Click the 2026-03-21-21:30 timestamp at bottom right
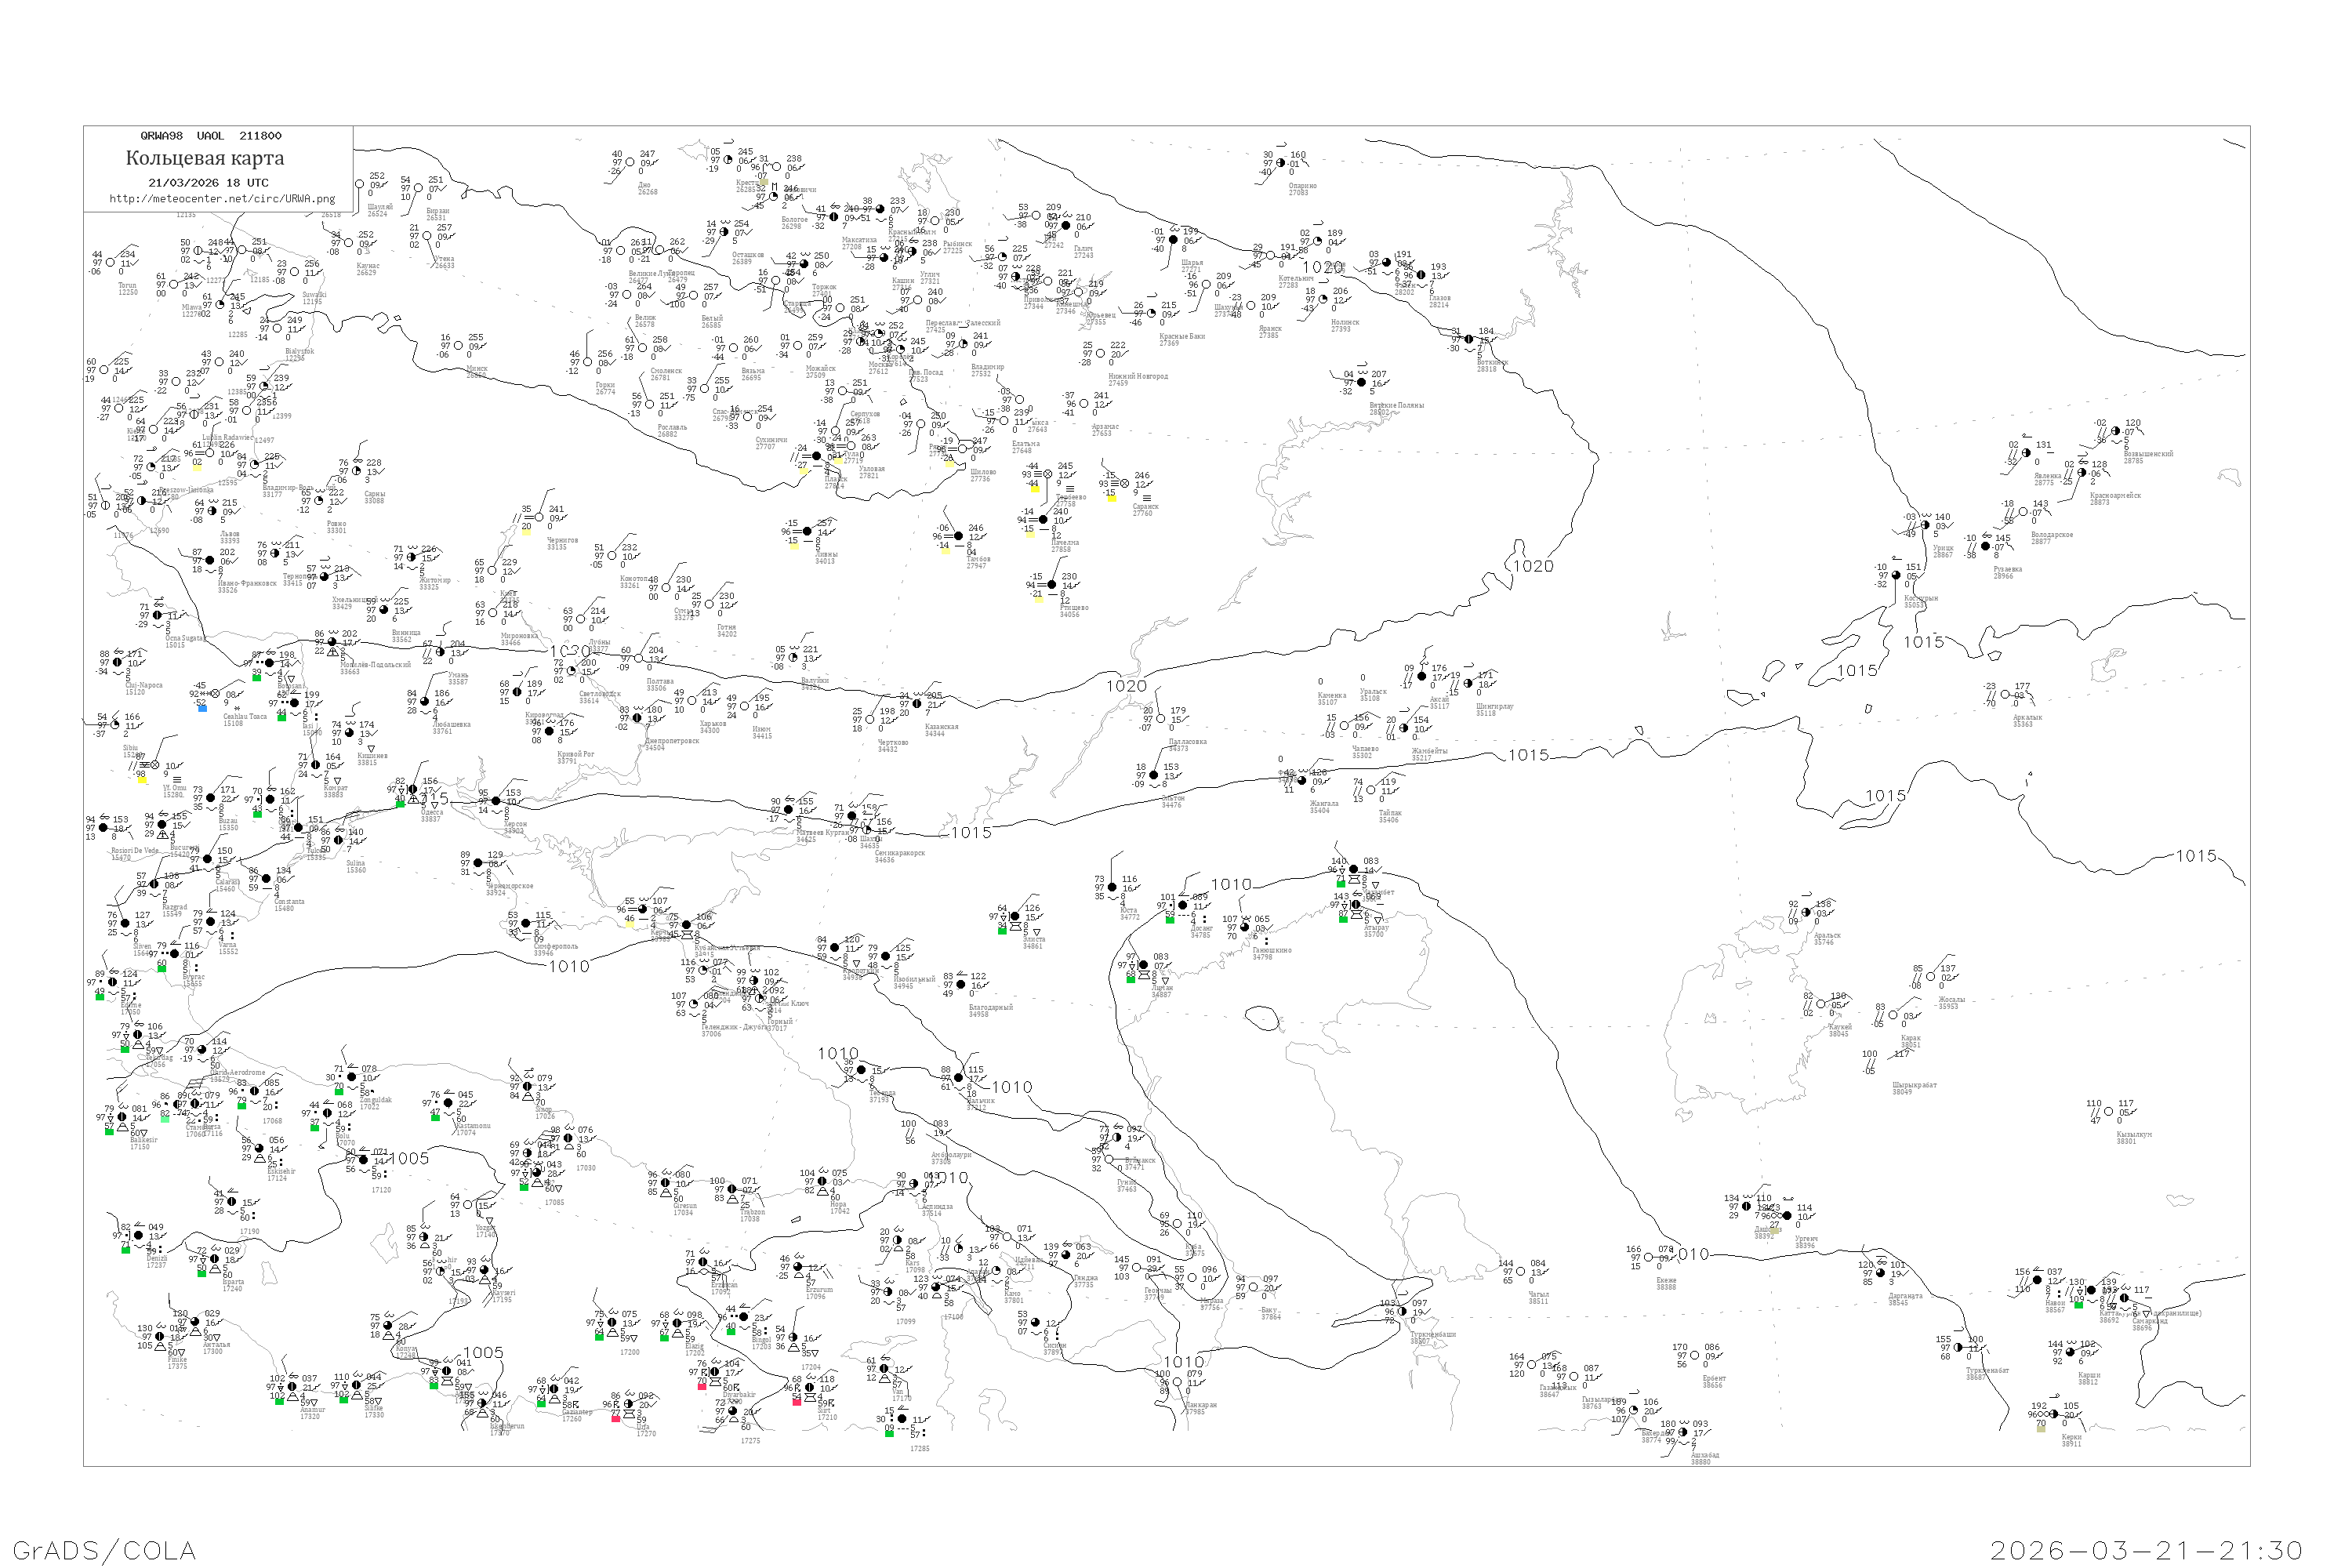Screen dimensions: 2352x1568 tap(2146, 1550)
